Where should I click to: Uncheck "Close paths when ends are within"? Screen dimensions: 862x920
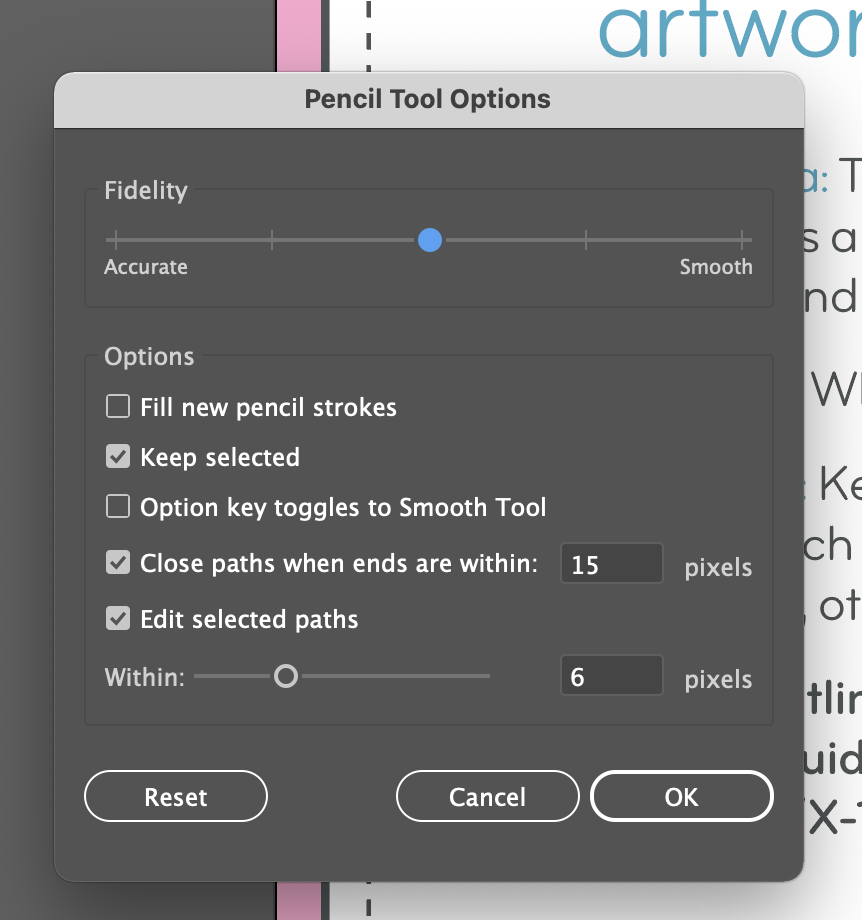coord(117,563)
